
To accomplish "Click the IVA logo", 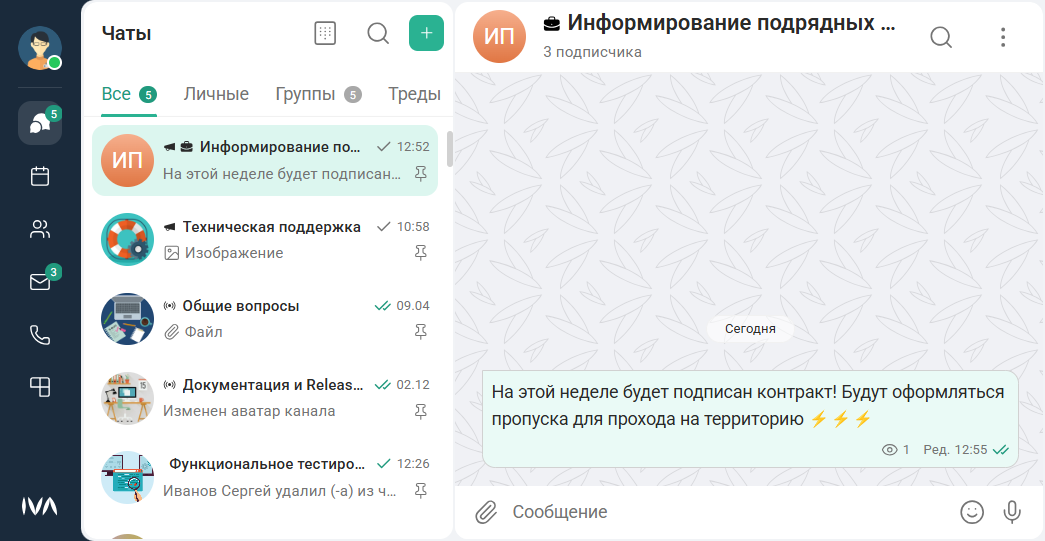I will click(x=39, y=506).
